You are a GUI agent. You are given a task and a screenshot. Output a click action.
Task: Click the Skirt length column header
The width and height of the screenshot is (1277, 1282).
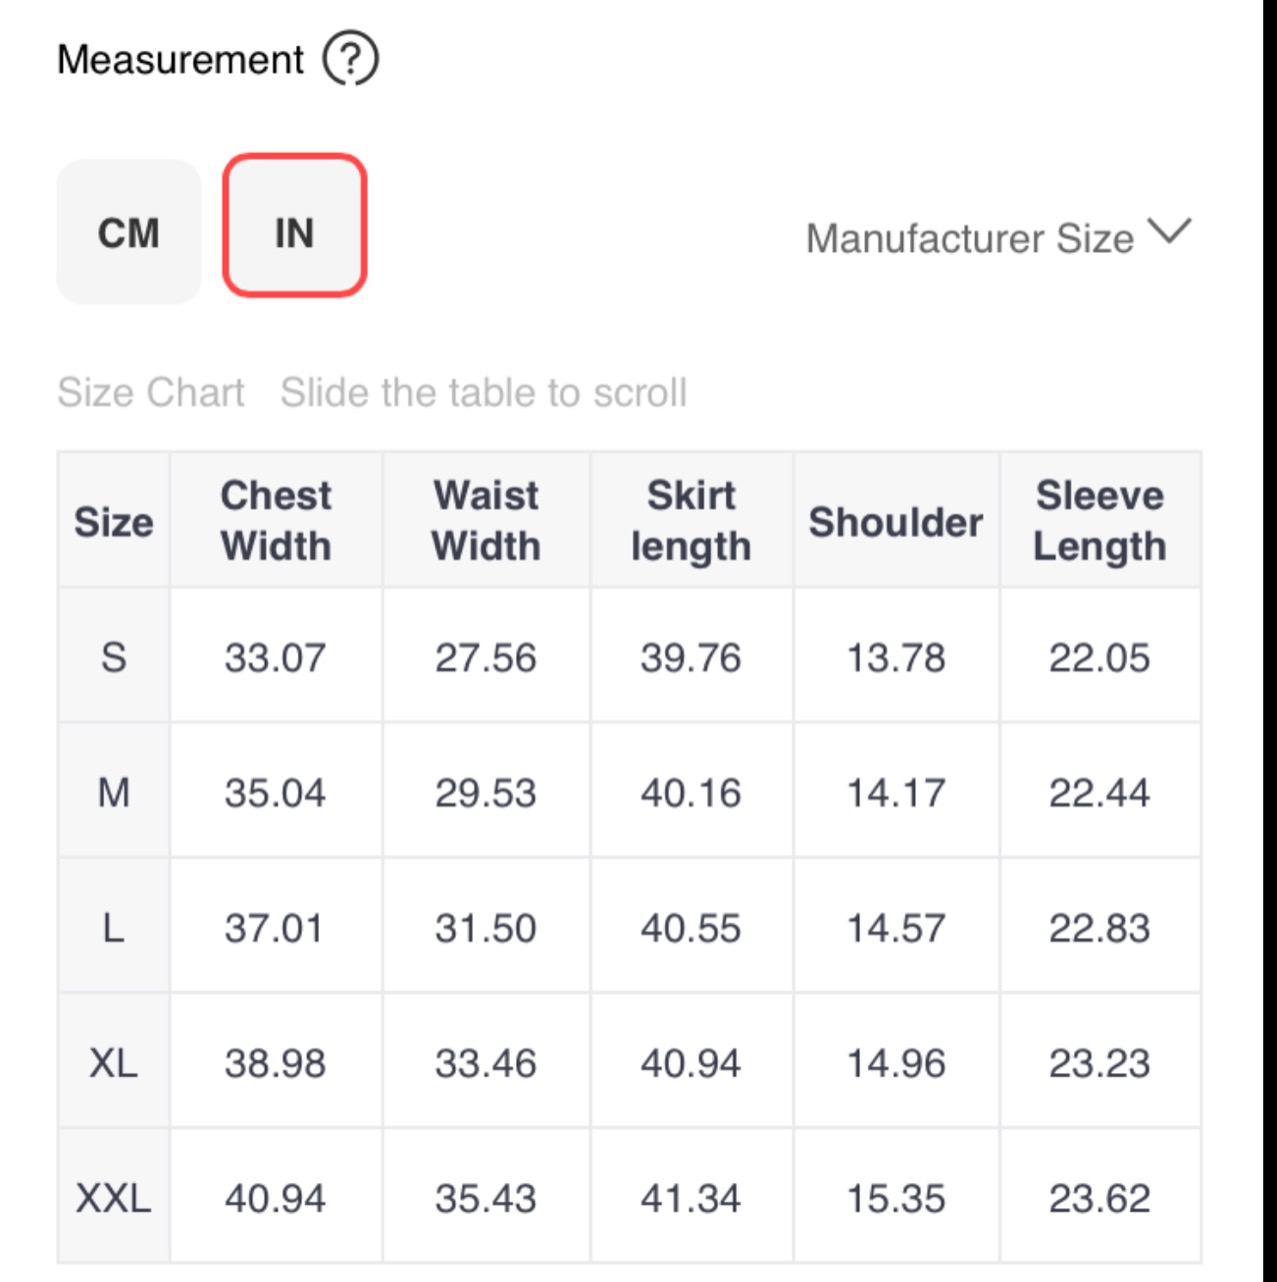click(x=691, y=520)
